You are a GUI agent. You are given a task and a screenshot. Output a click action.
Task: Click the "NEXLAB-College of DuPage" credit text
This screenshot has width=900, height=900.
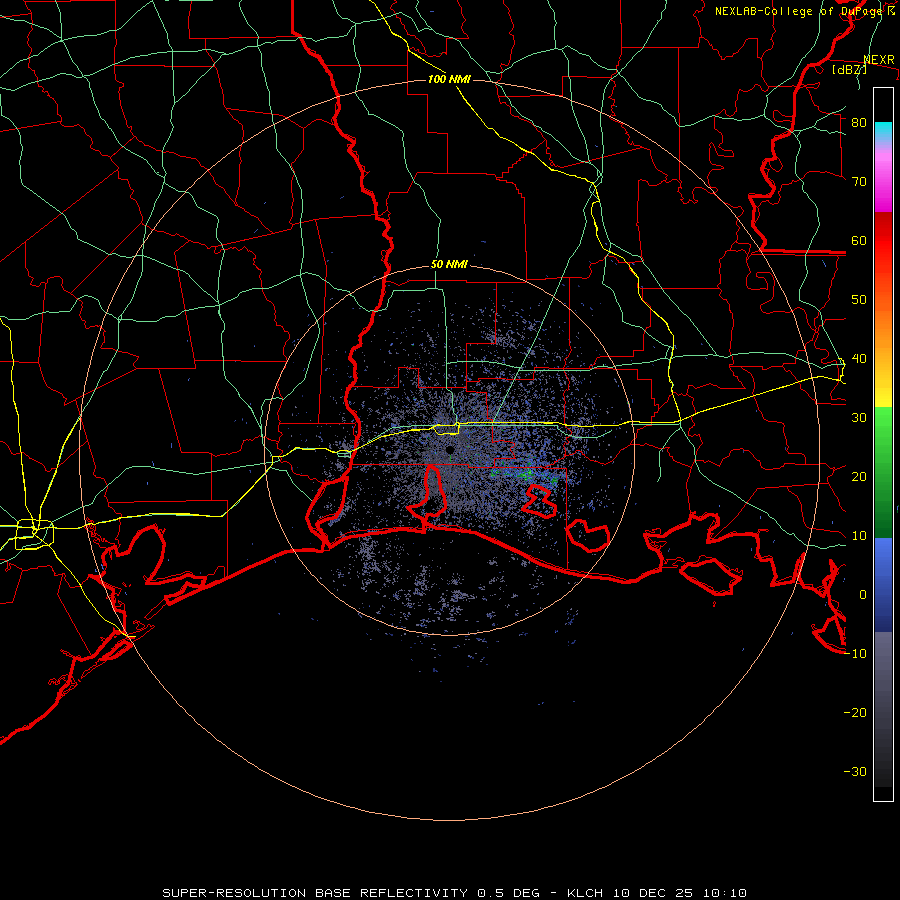(800, 11)
